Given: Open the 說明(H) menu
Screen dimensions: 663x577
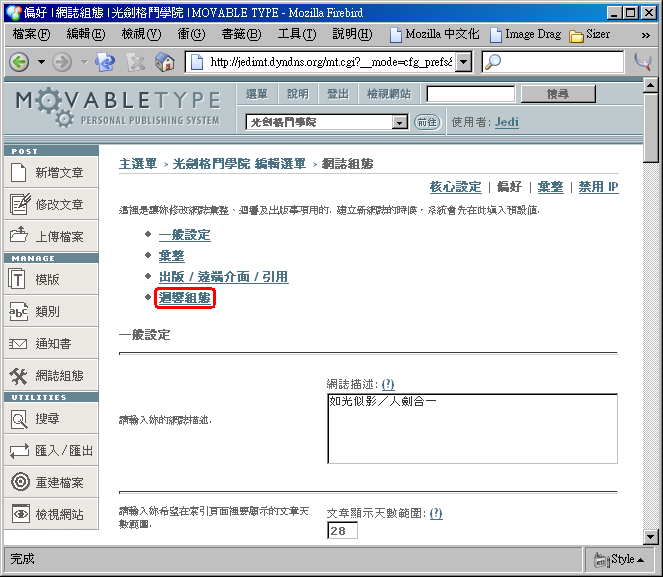Looking at the screenshot, I should tap(352, 34).
